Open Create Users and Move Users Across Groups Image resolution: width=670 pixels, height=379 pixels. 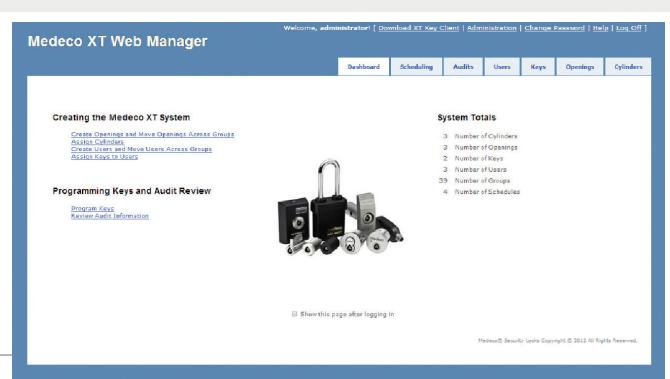click(141, 149)
